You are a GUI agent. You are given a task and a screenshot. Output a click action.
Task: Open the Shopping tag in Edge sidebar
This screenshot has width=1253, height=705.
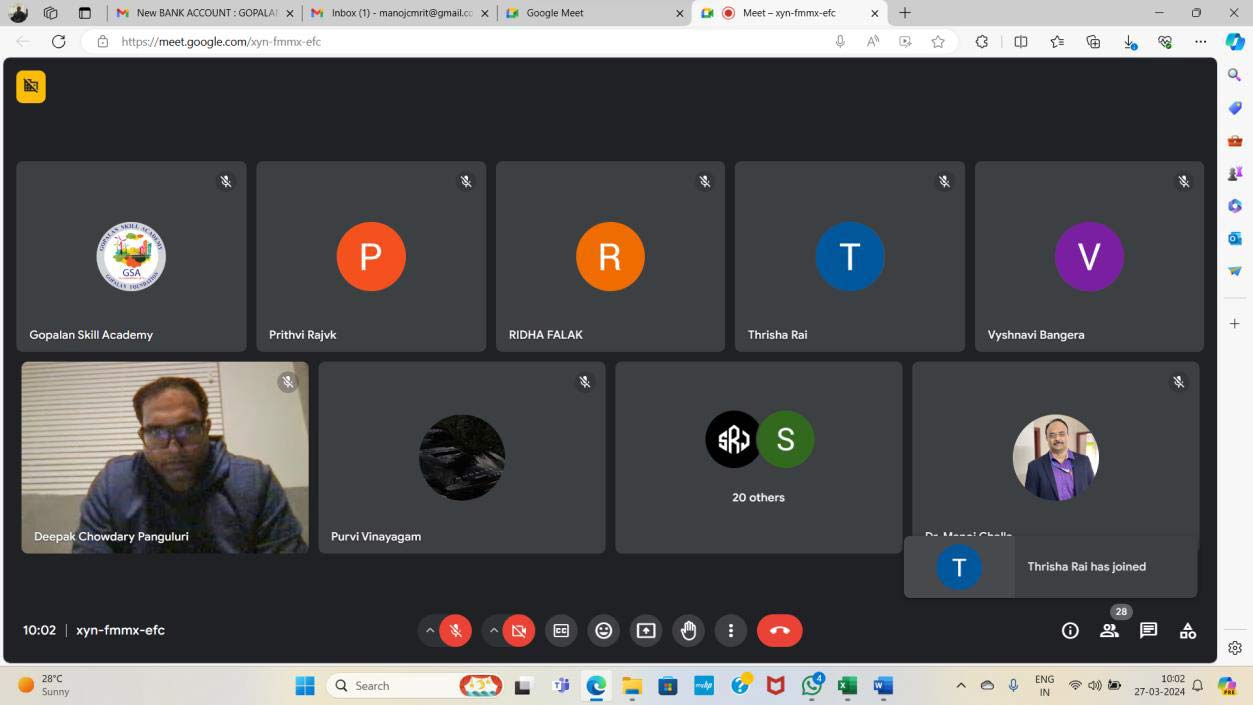1235,108
